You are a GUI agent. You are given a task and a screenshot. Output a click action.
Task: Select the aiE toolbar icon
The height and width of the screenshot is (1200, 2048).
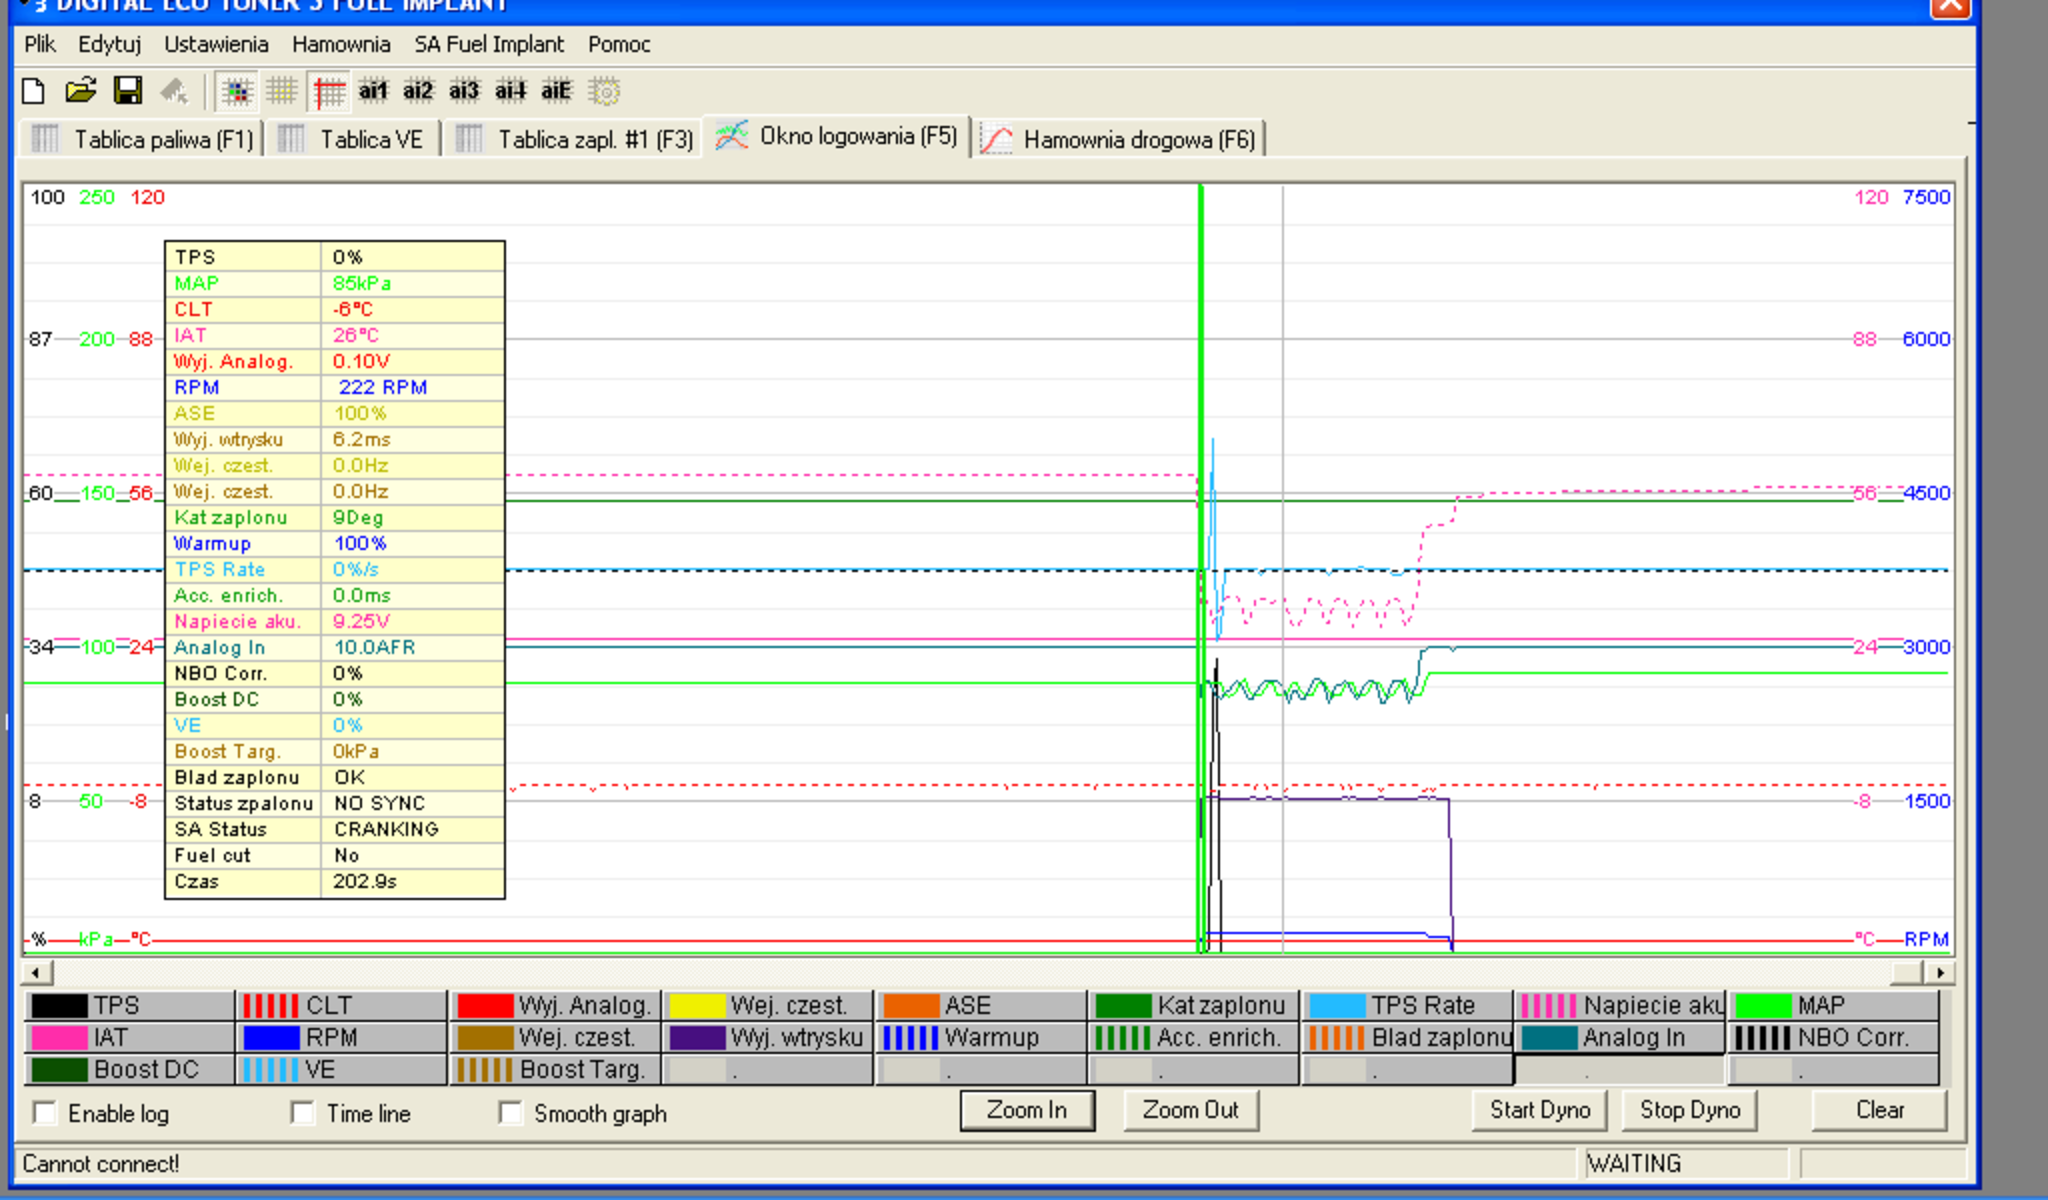556,92
